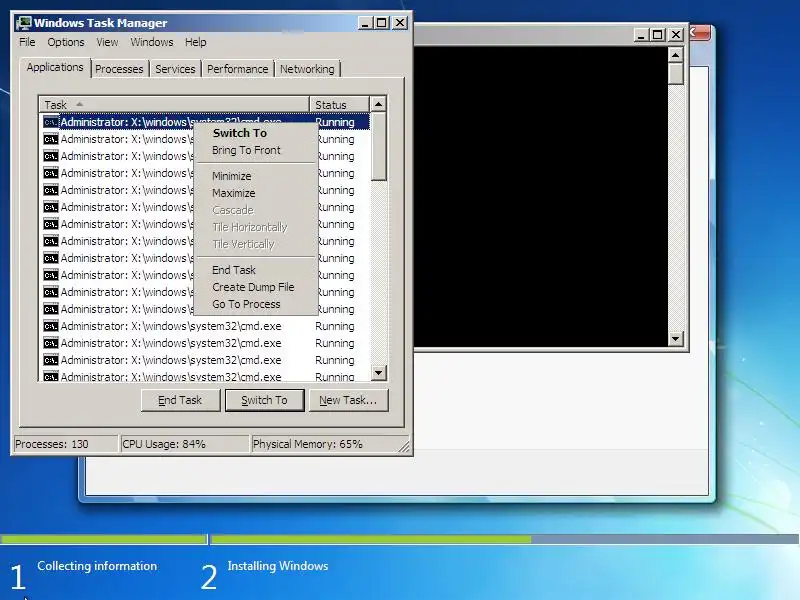Switch to the Performance tab

(237, 69)
